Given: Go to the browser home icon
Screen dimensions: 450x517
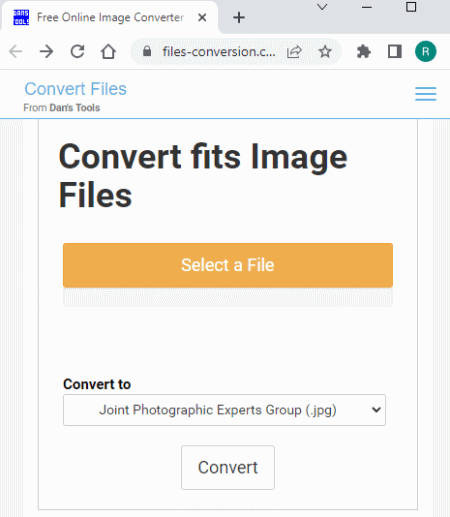Looking at the screenshot, I should point(108,52).
